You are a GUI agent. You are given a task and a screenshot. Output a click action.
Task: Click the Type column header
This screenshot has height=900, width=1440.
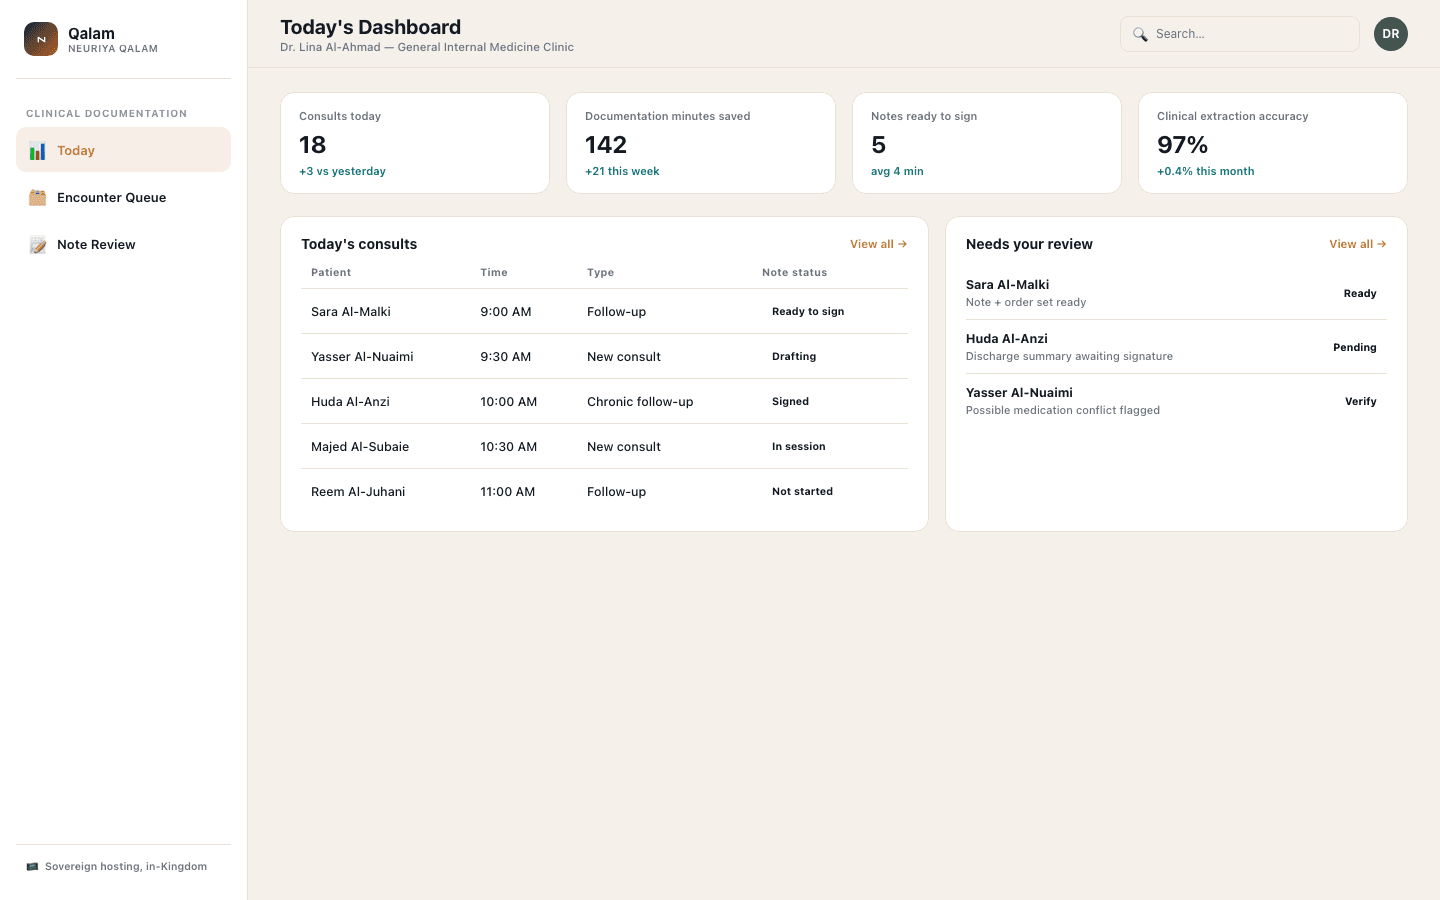[600, 273]
